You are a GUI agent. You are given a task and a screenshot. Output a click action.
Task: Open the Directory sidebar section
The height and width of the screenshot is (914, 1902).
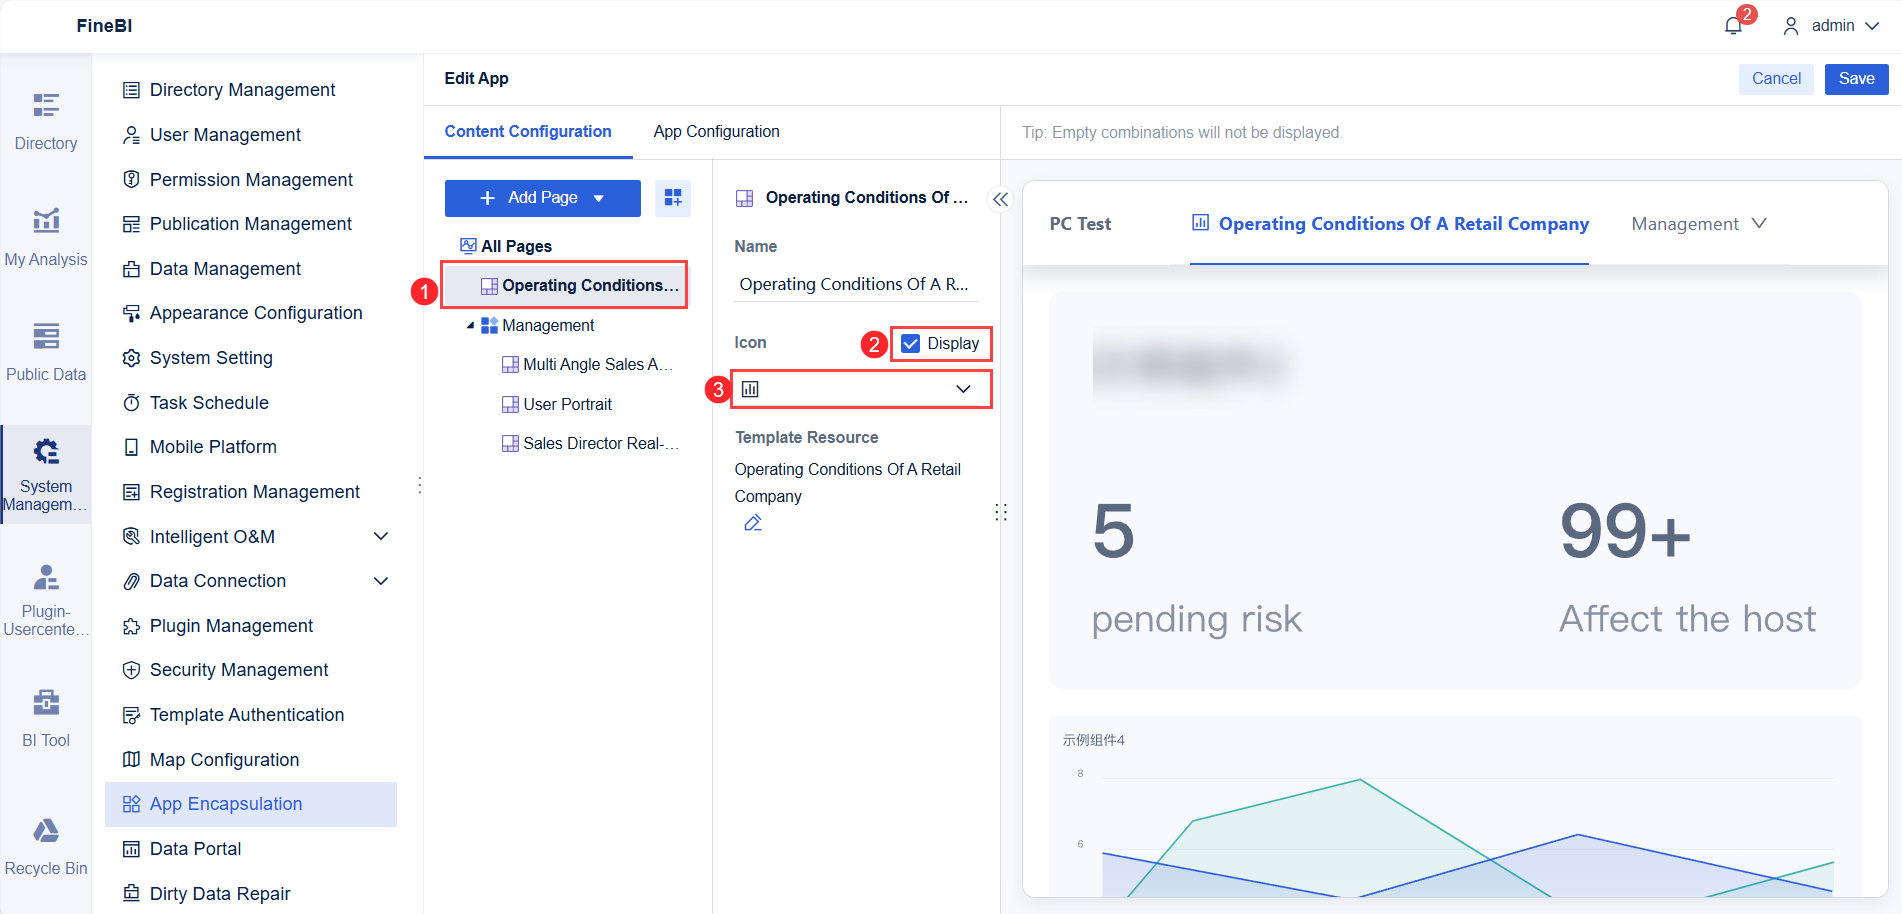pos(46,122)
